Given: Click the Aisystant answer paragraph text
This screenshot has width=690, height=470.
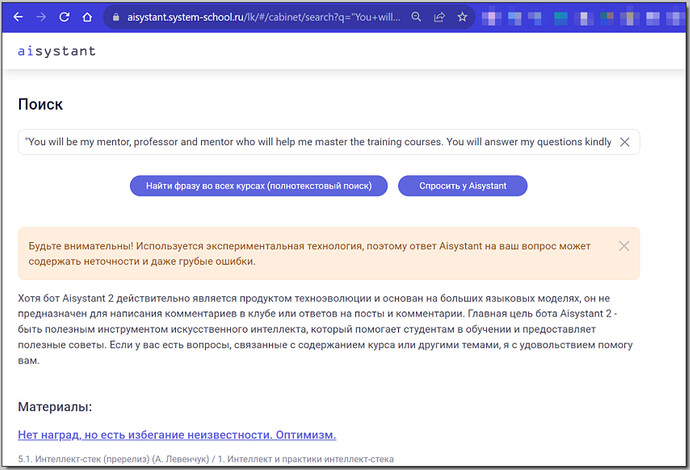Looking at the screenshot, I should pos(325,329).
